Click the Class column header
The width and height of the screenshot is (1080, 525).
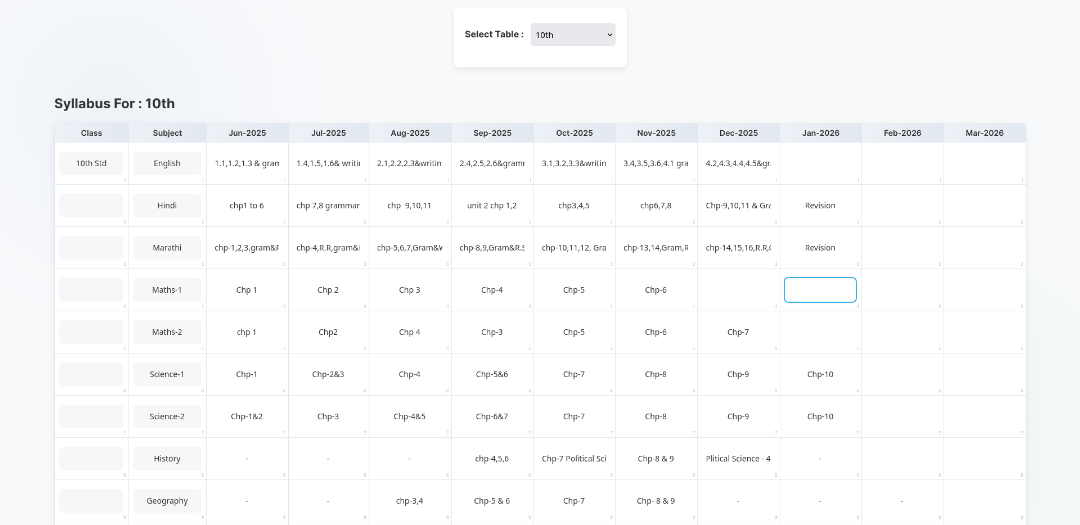pyautogui.click(x=91, y=133)
